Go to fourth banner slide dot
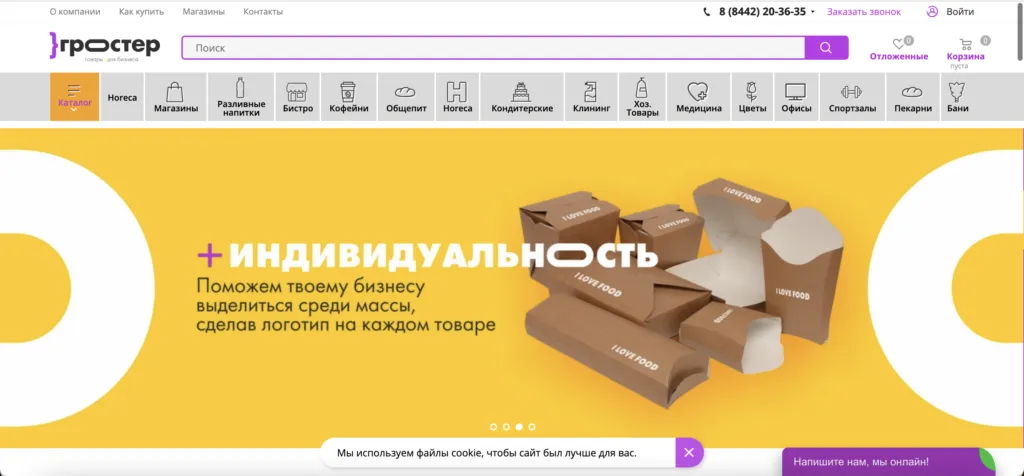Viewport: 1024px width, 476px height. (x=532, y=427)
